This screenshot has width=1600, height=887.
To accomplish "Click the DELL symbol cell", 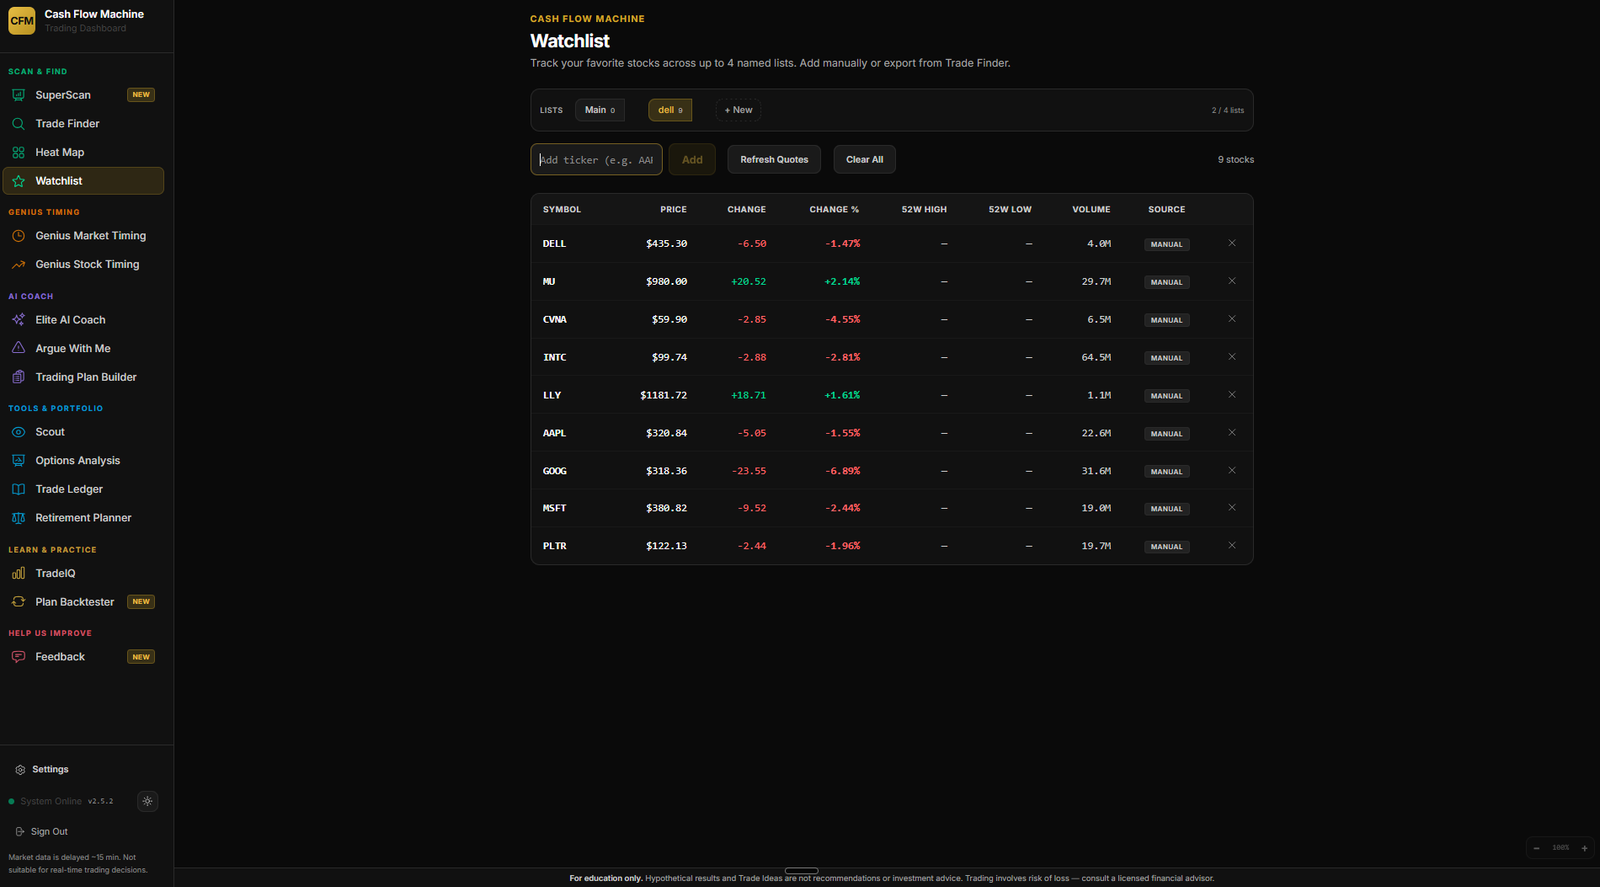I will (x=554, y=244).
